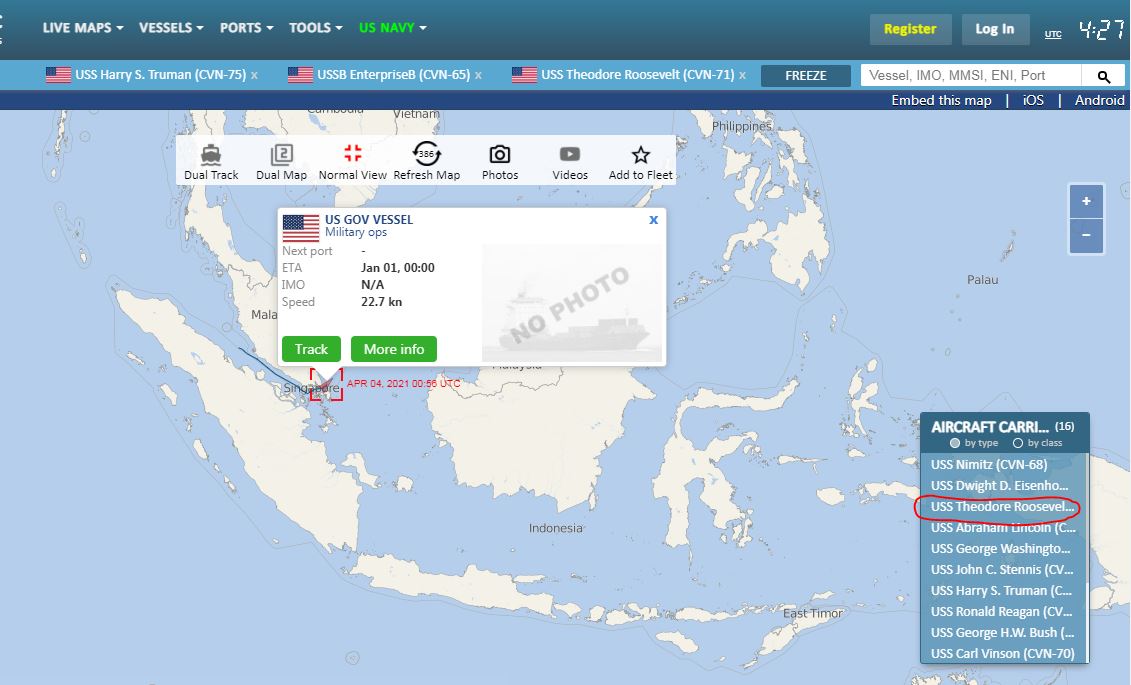Remove USS Harry S. Truman tab
The width and height of the screenshot is (1131, 685).
(254, 75)
